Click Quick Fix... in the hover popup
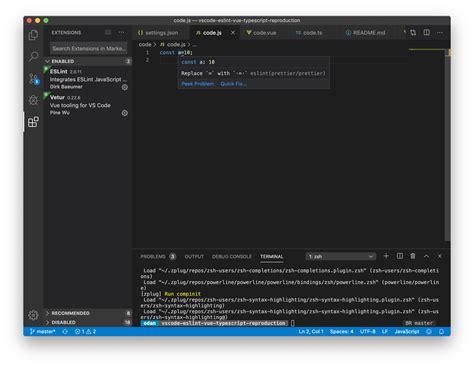Screen dimensions: 474x367 tap(233, 84)
